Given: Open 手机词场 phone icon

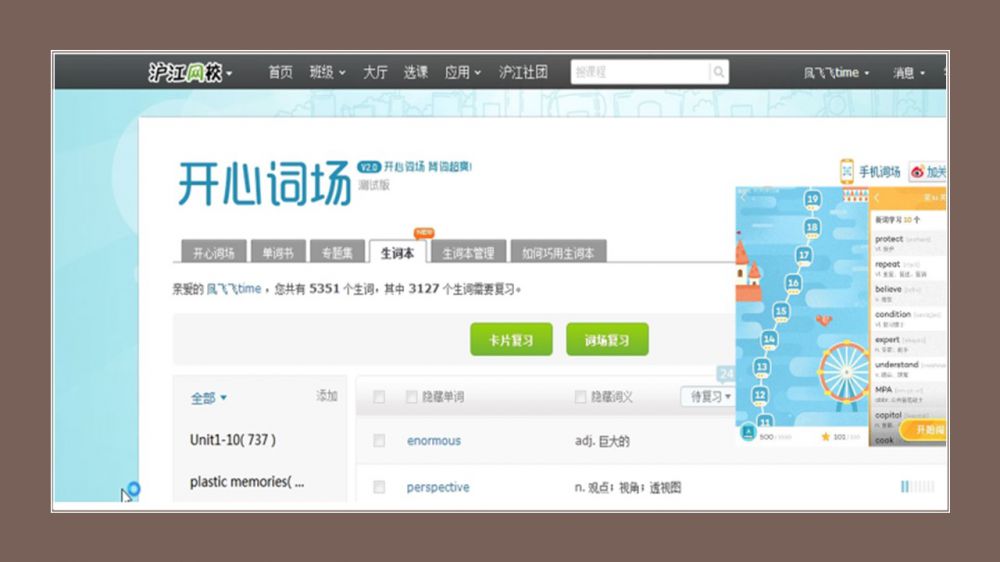Looking at the screenshot, I should click(x=847, y=171).
